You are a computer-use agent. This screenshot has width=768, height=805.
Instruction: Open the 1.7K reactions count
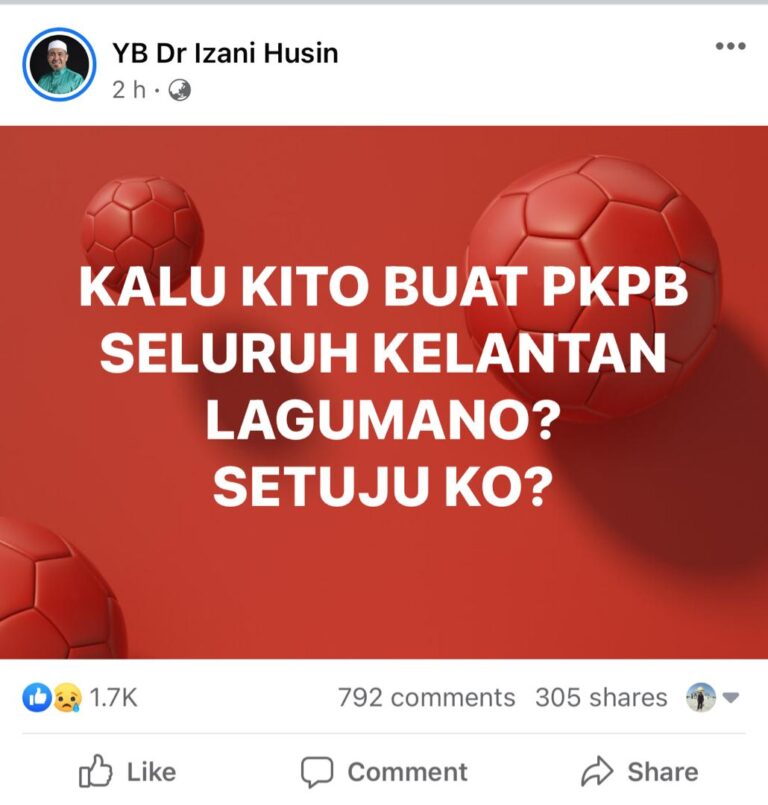tap(113, 698)
